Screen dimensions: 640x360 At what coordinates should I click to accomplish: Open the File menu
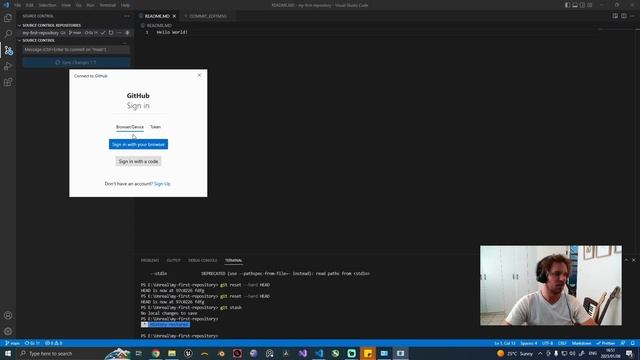pyautogui.click(x=18, y=5)
